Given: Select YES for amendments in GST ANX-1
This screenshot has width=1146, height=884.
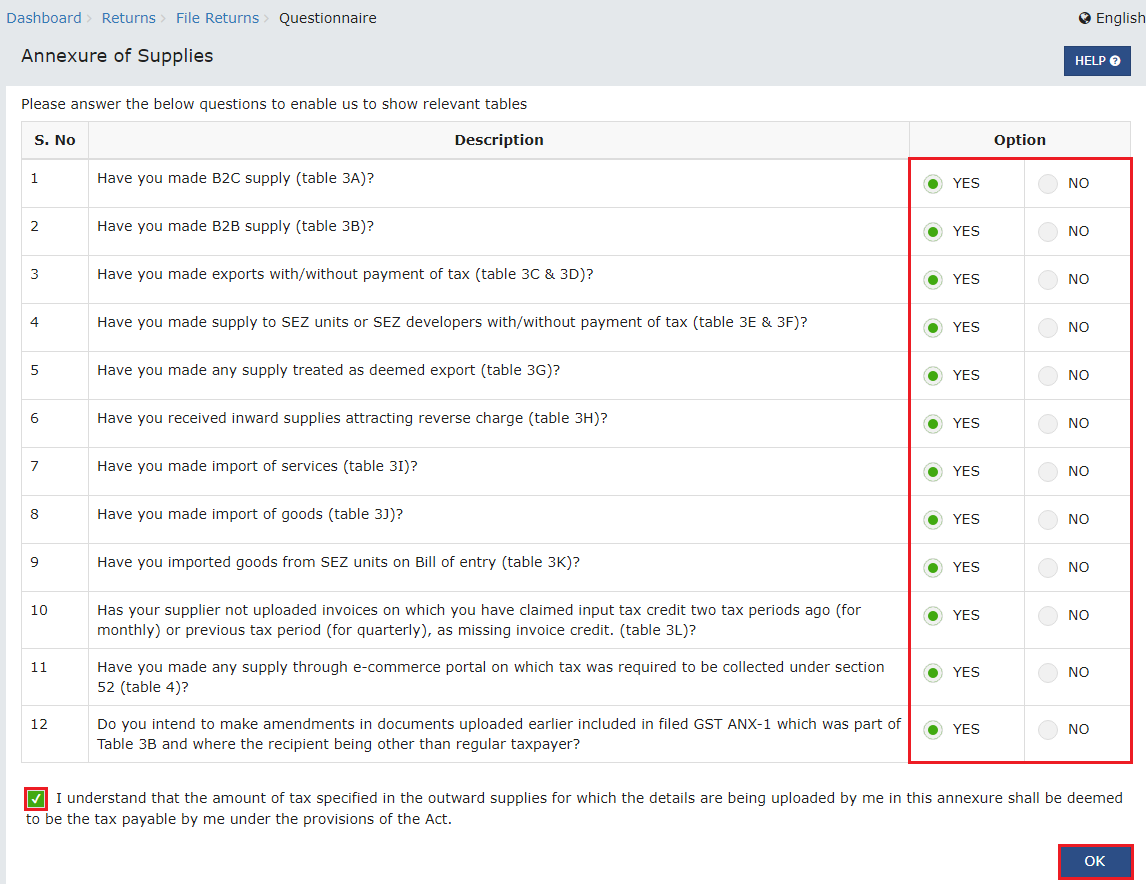Looking at the screenshot, I should pyautogui.click(x=933, y=729).
